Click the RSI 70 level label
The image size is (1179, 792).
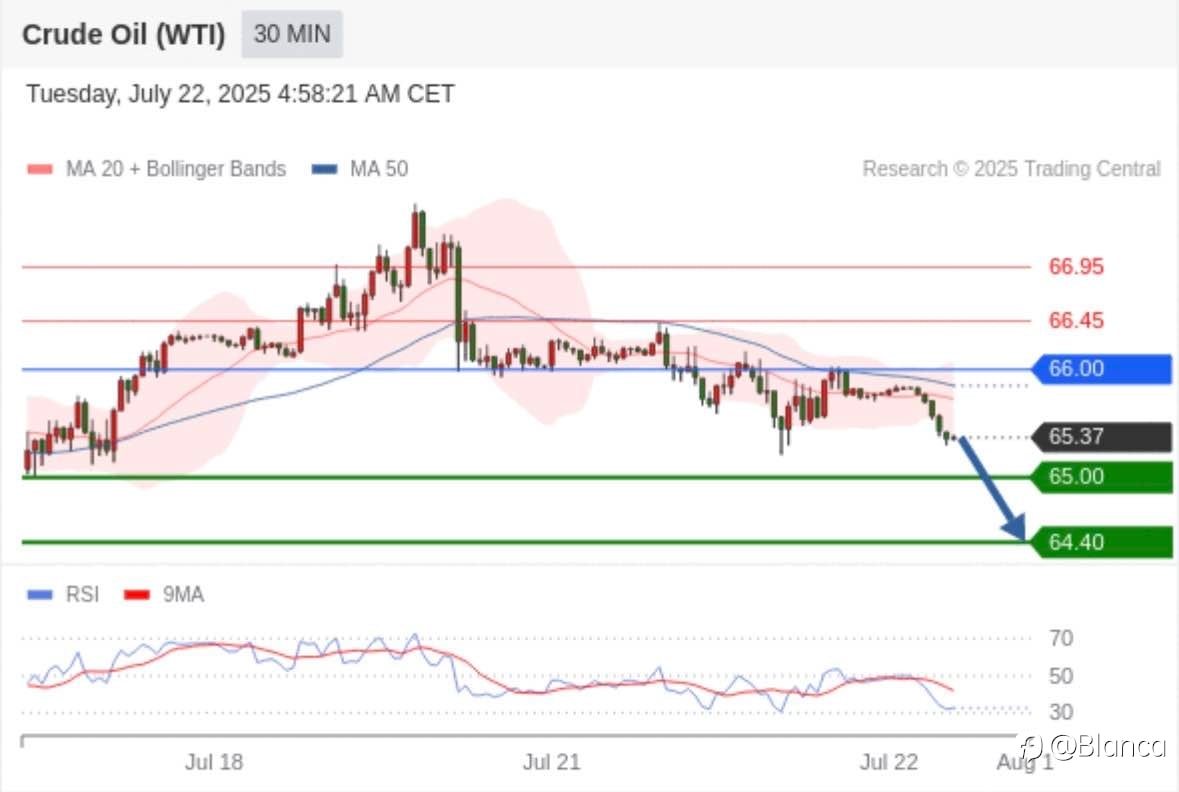point(1061,639)
